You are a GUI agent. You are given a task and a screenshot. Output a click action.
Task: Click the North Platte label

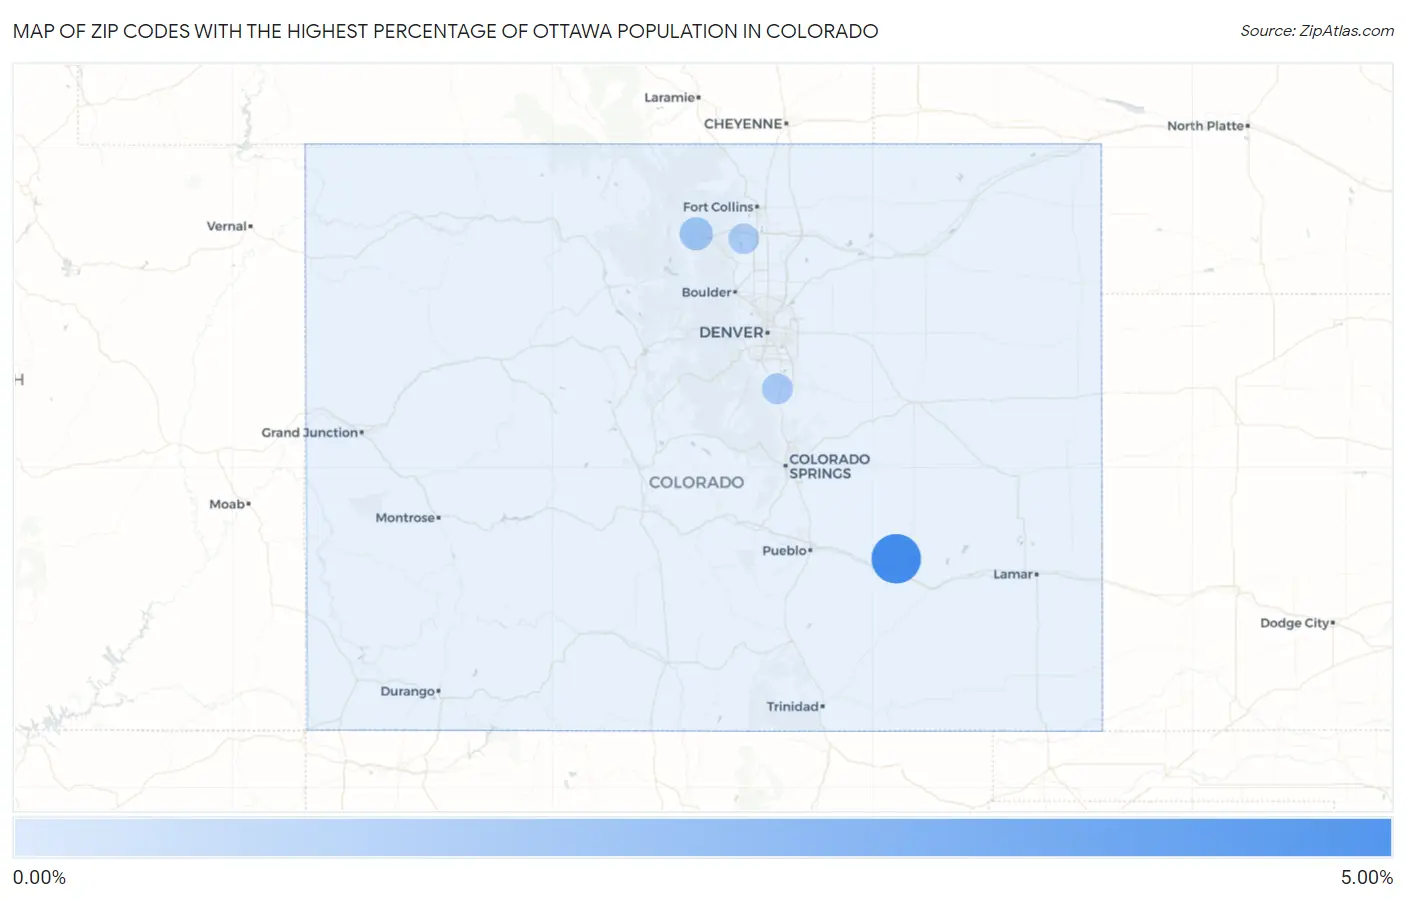coord(1206,126)
